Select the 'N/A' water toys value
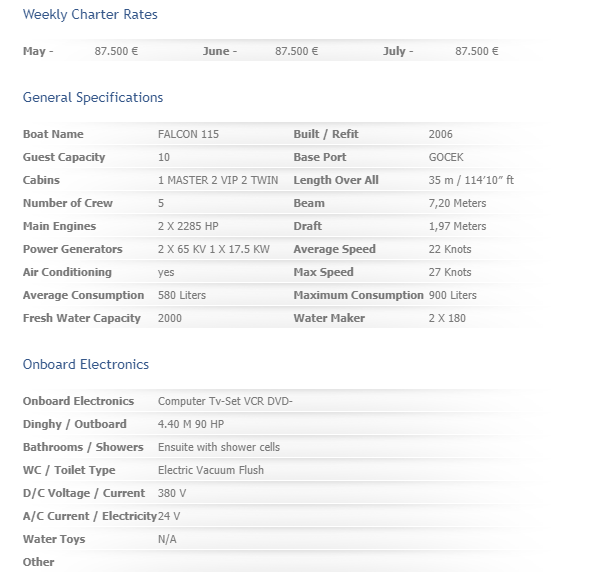 point(167,539)
